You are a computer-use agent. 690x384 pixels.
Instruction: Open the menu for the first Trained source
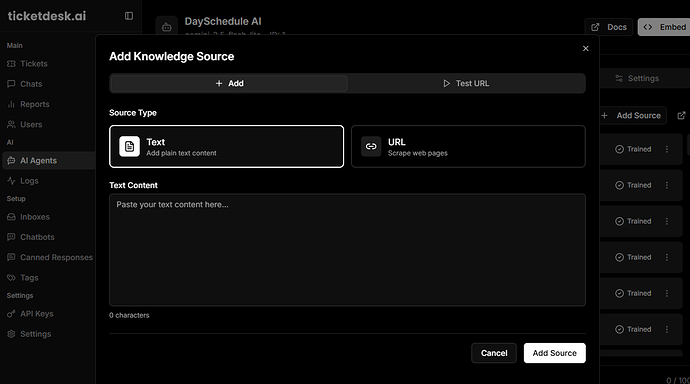tap(667, 149)
